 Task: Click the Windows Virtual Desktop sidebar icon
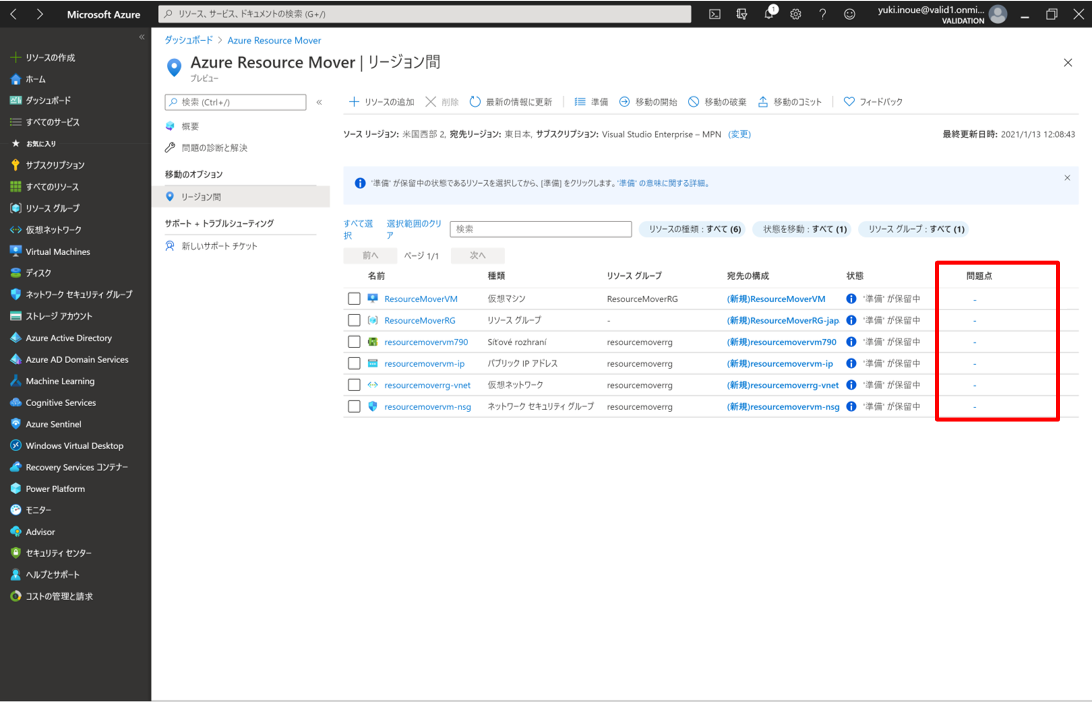tap(16, 445)
